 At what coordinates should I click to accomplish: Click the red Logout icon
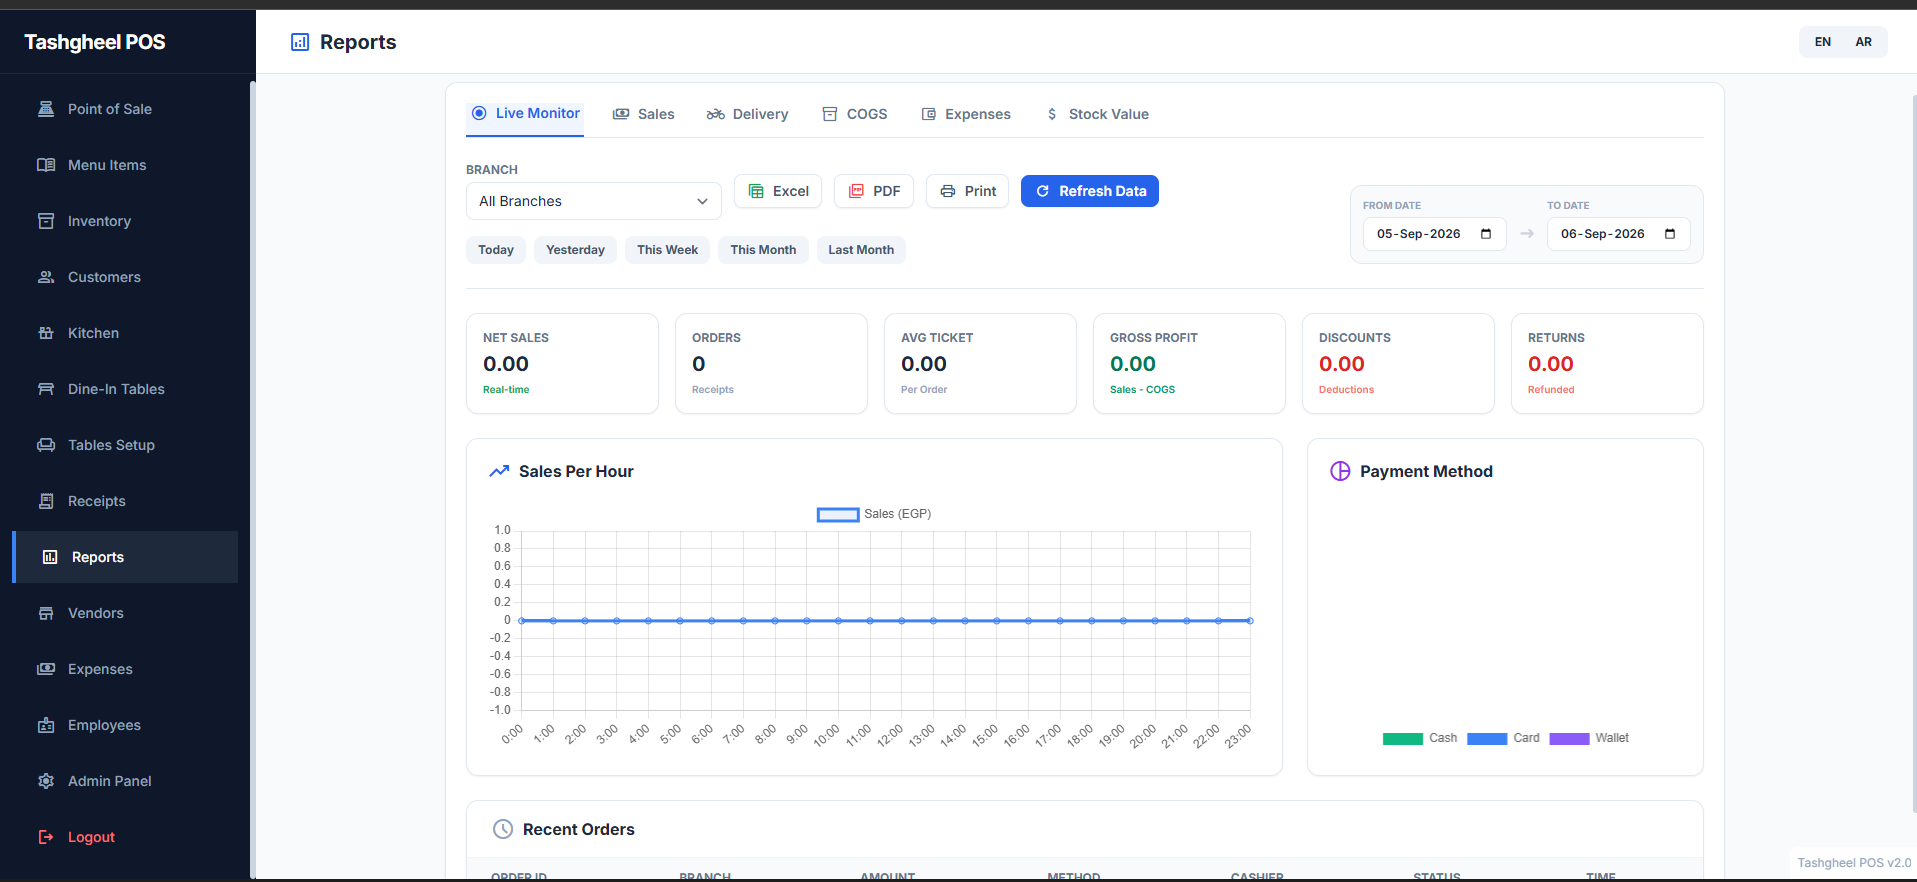[46, 837]
